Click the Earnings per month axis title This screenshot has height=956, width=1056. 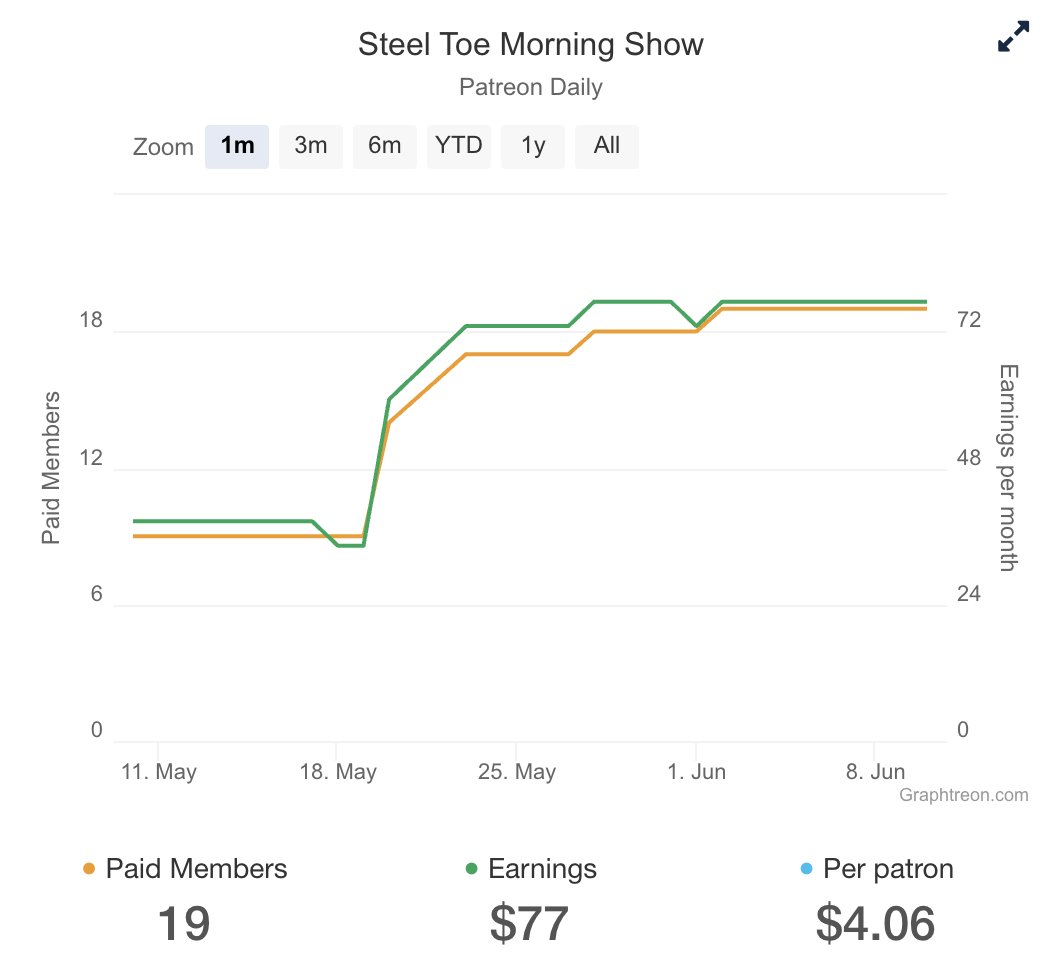point(1008,468)
